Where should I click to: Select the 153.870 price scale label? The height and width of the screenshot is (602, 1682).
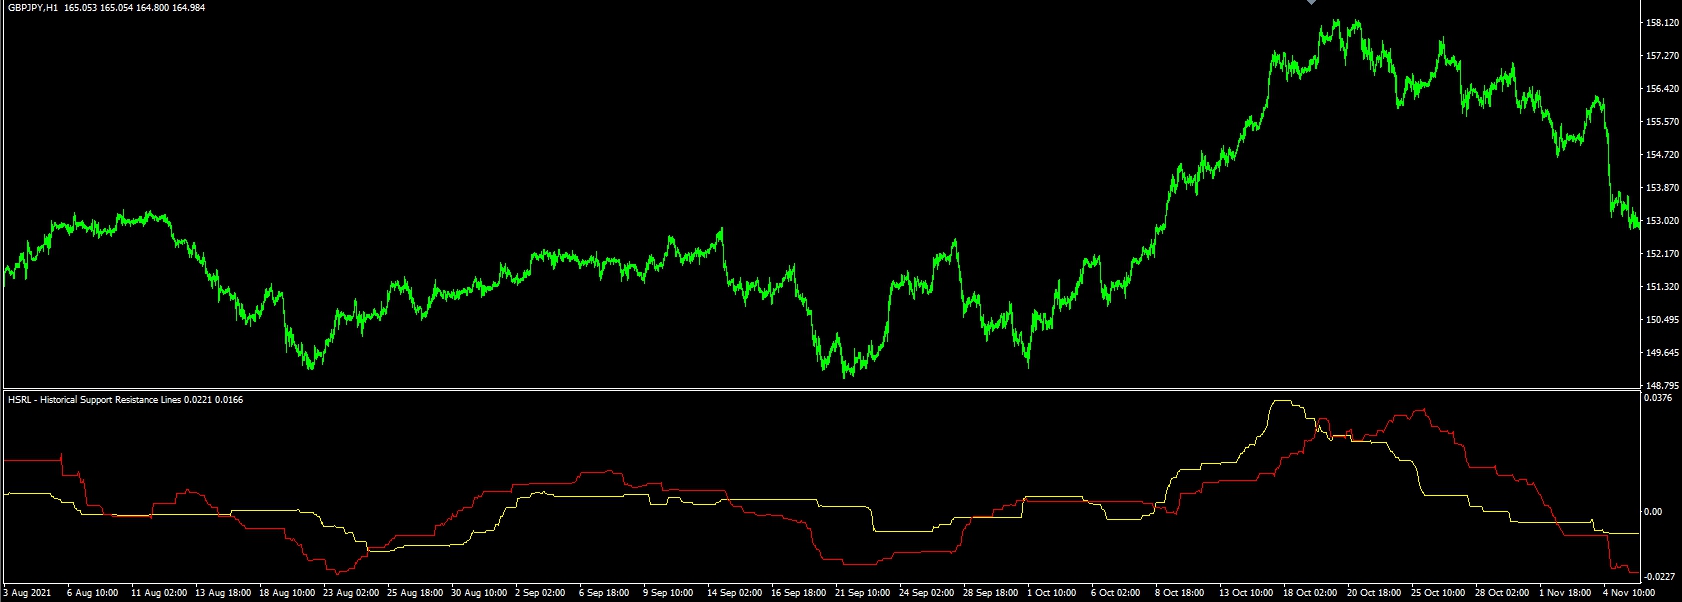pos(1662,188)
